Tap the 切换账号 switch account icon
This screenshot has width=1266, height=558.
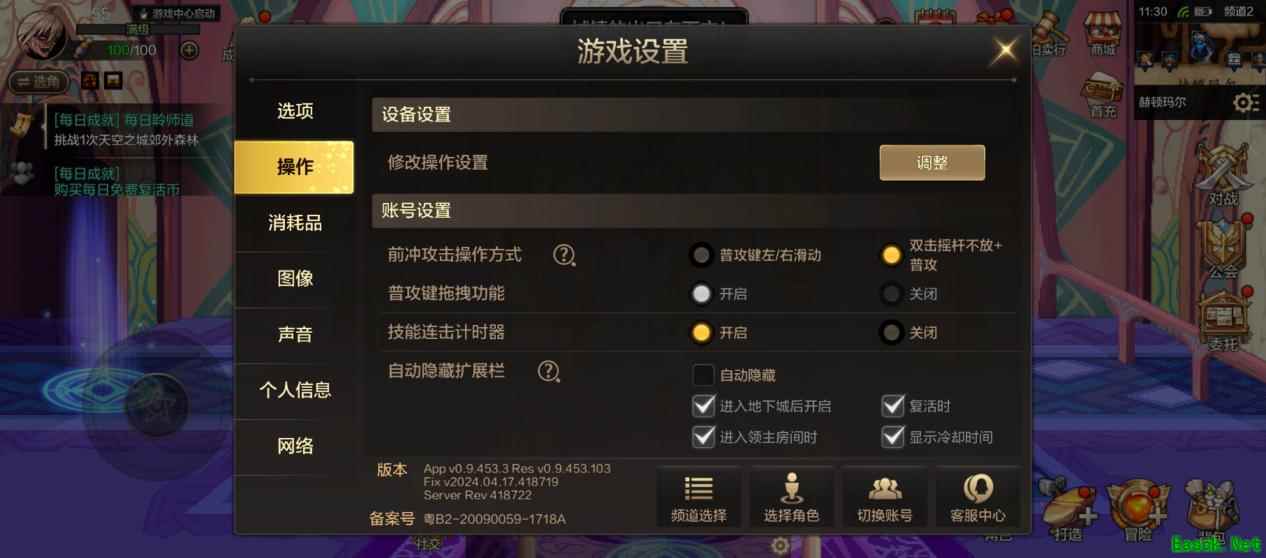click(885, 497)
